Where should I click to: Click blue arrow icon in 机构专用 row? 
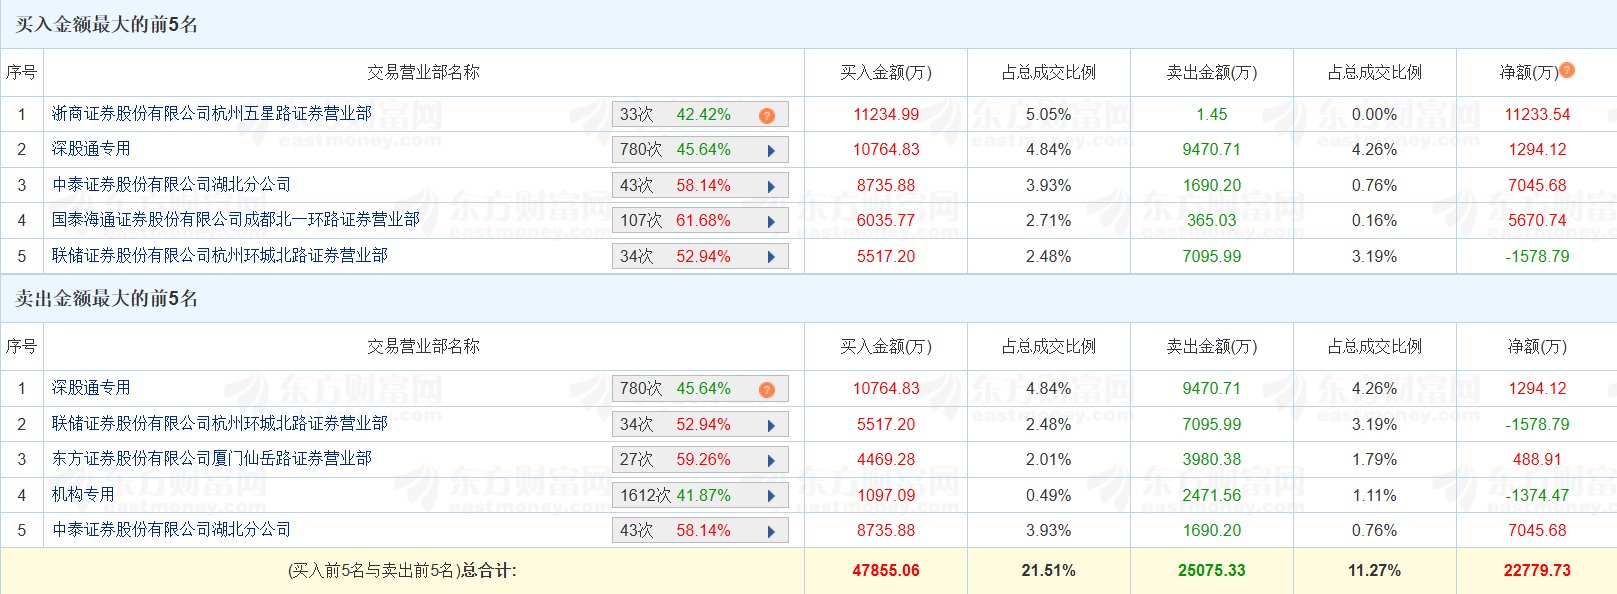[771, 496]
